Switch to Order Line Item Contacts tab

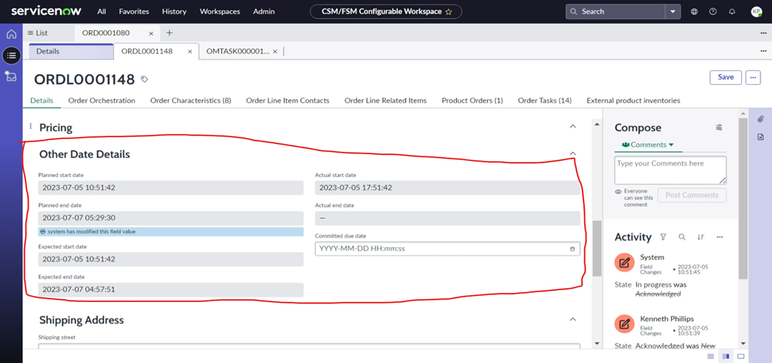coord(288,100)
